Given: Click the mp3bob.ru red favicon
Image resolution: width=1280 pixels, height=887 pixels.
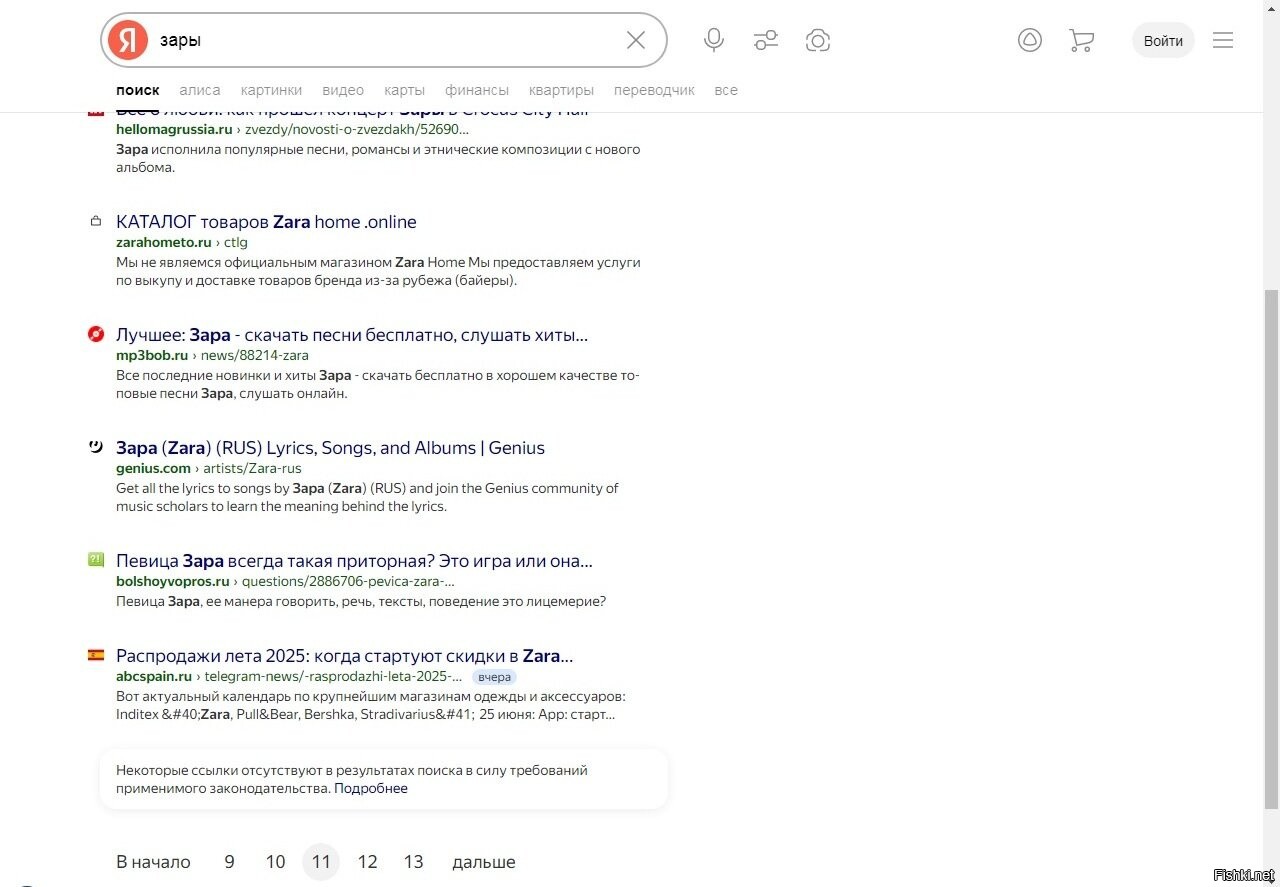Looking at the screenshot, I should (96, 334).
